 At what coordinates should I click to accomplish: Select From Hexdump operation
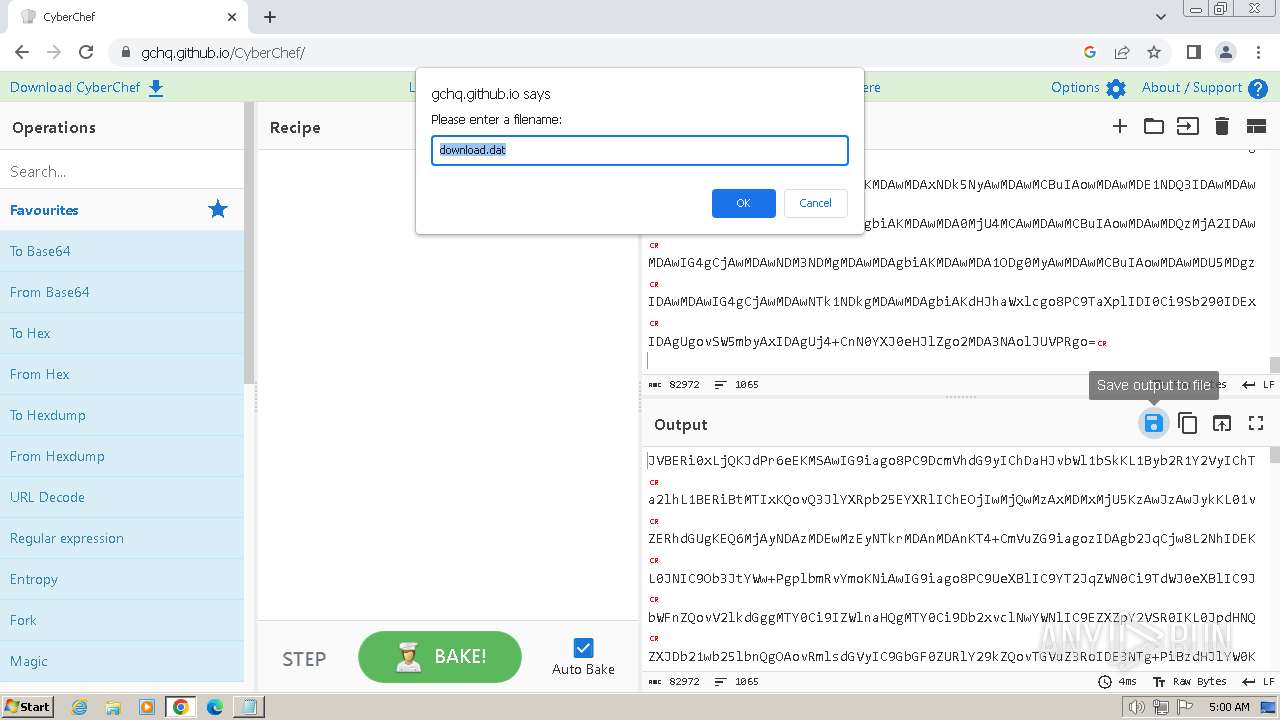click(x=122, y=456)
